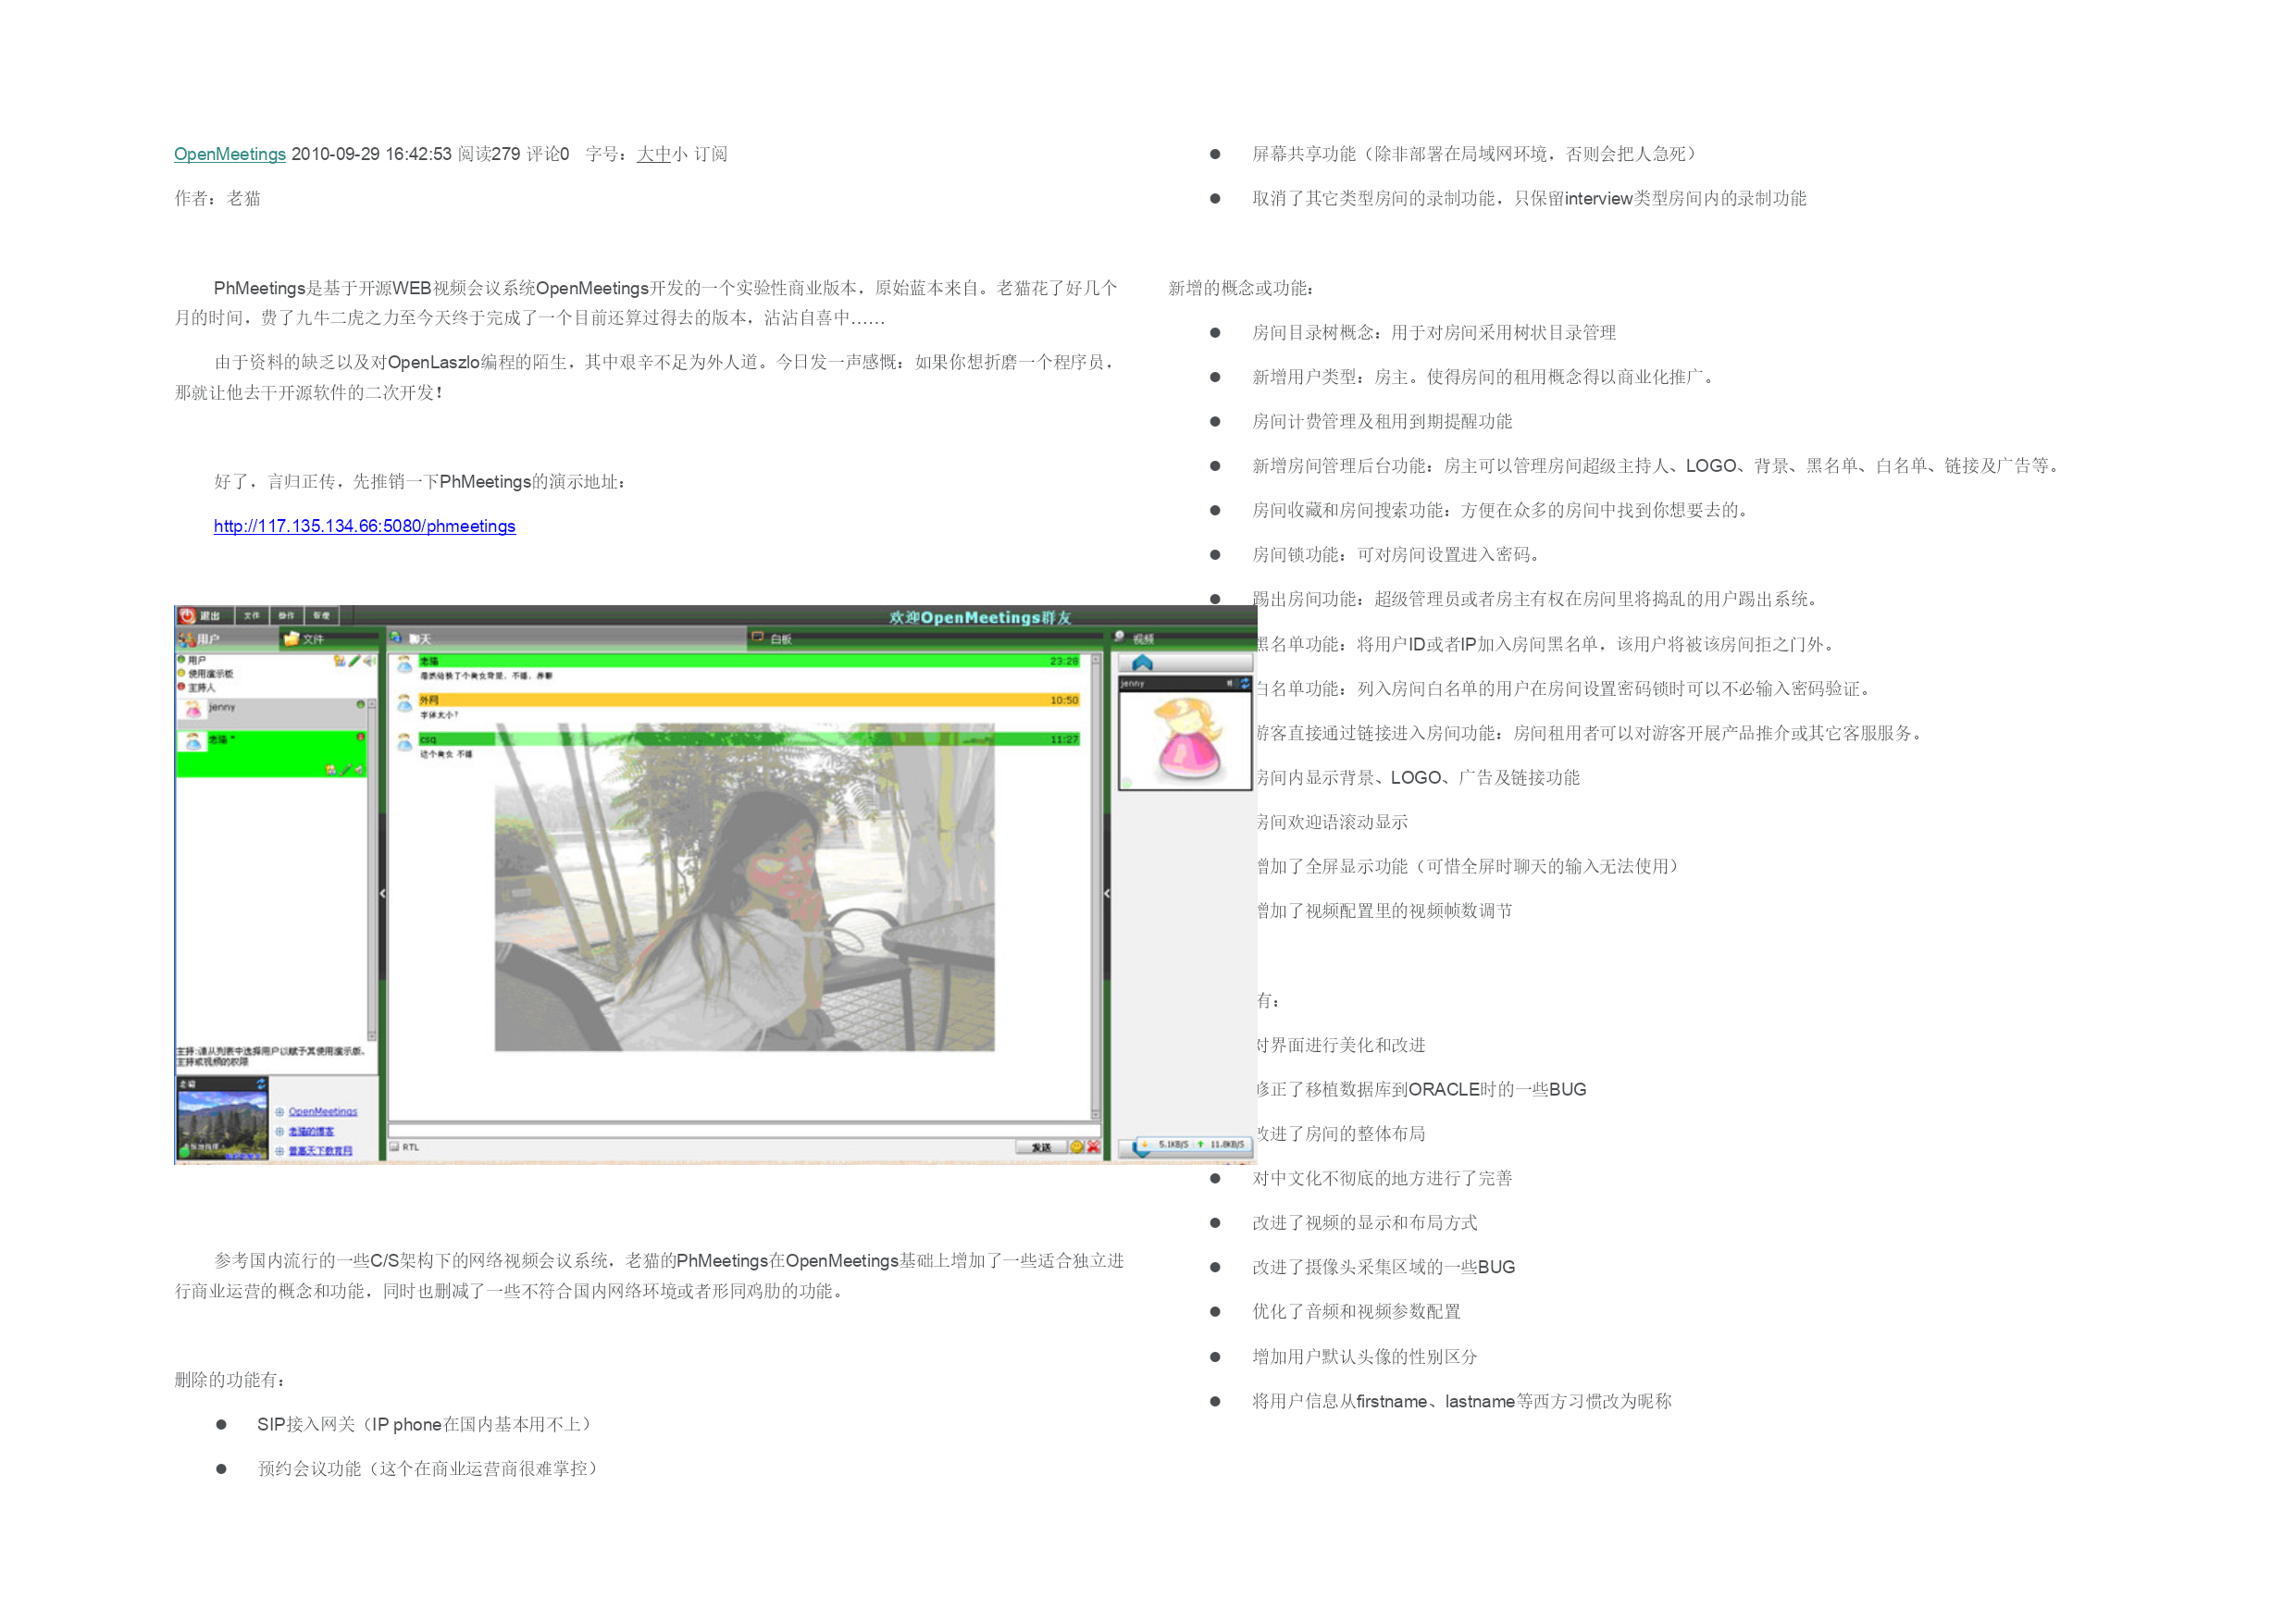Open the OpenMeetings link at the article top
This screenshot has width=2296, height=1623.
[x=230, y=154]
